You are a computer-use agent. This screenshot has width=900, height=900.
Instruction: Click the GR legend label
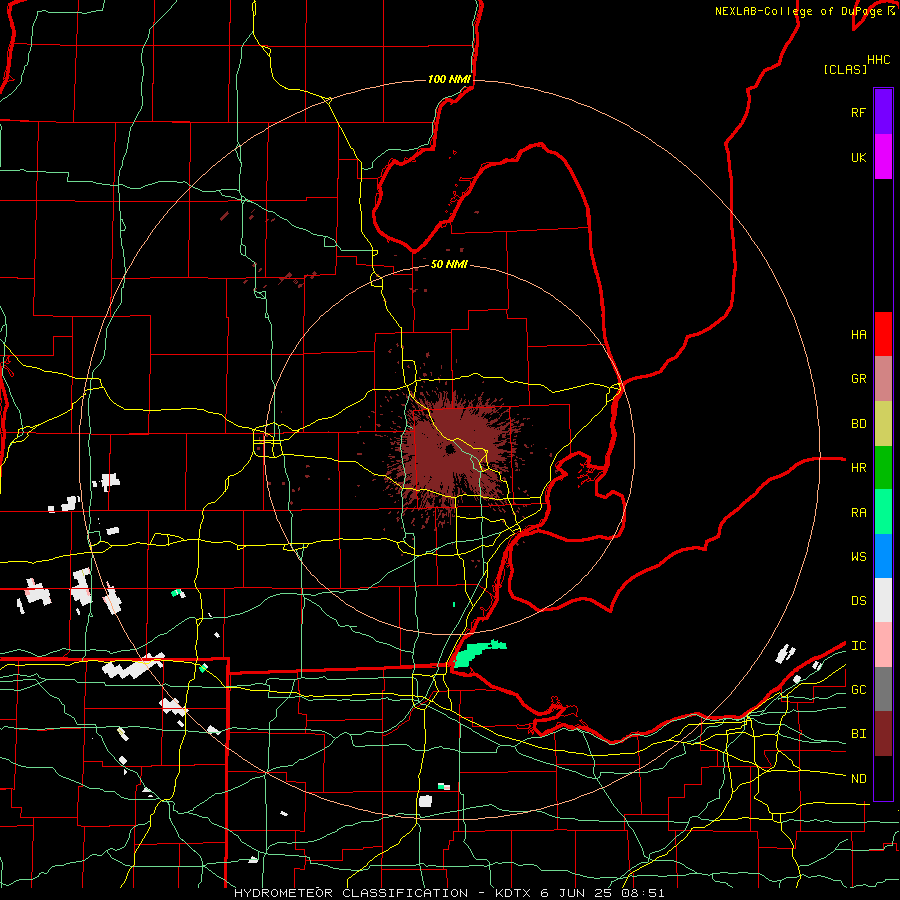(x=858, y=379)
